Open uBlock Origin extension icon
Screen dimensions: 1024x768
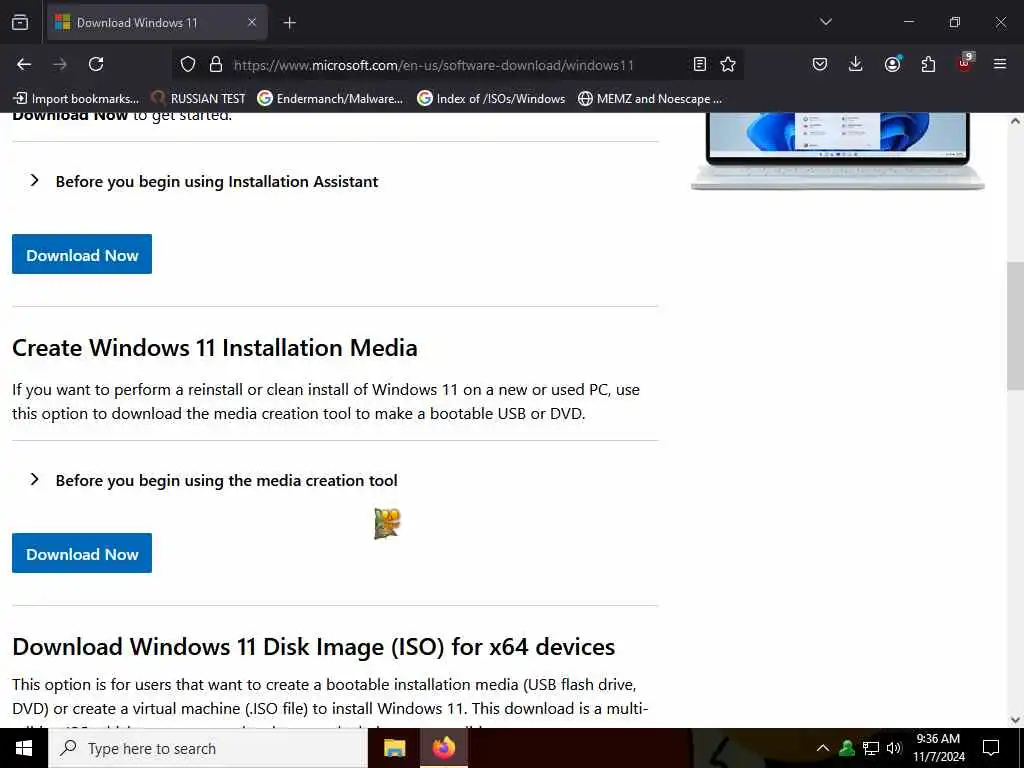pyautogui.click(x=965, y=63)
